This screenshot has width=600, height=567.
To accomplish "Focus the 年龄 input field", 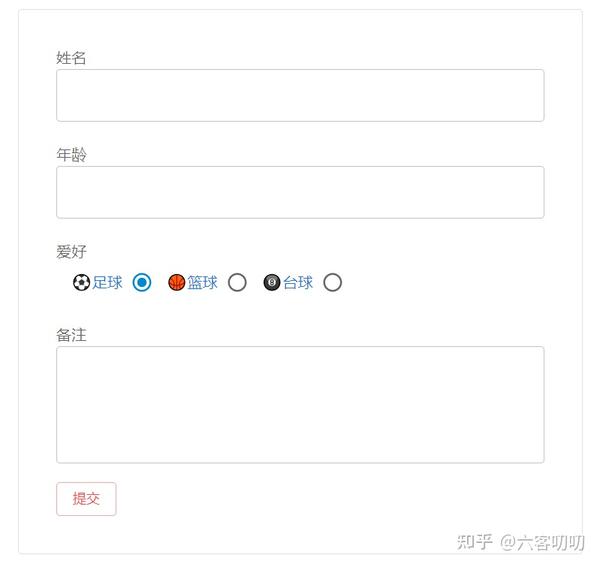I will pyautogui.click(x=300, y=192).
